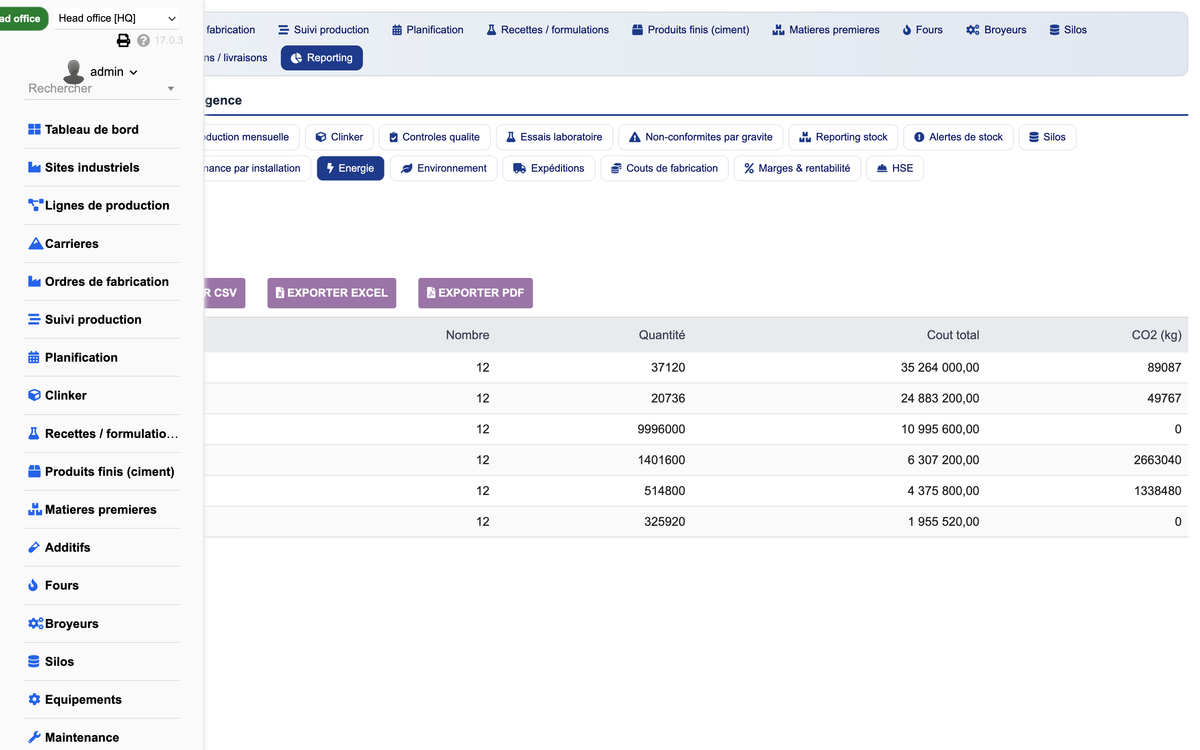This screenshot has height=750, width=1200.
Task: Select Produits finis (ciment) in the top menu
Action: (x=691, y=30)
